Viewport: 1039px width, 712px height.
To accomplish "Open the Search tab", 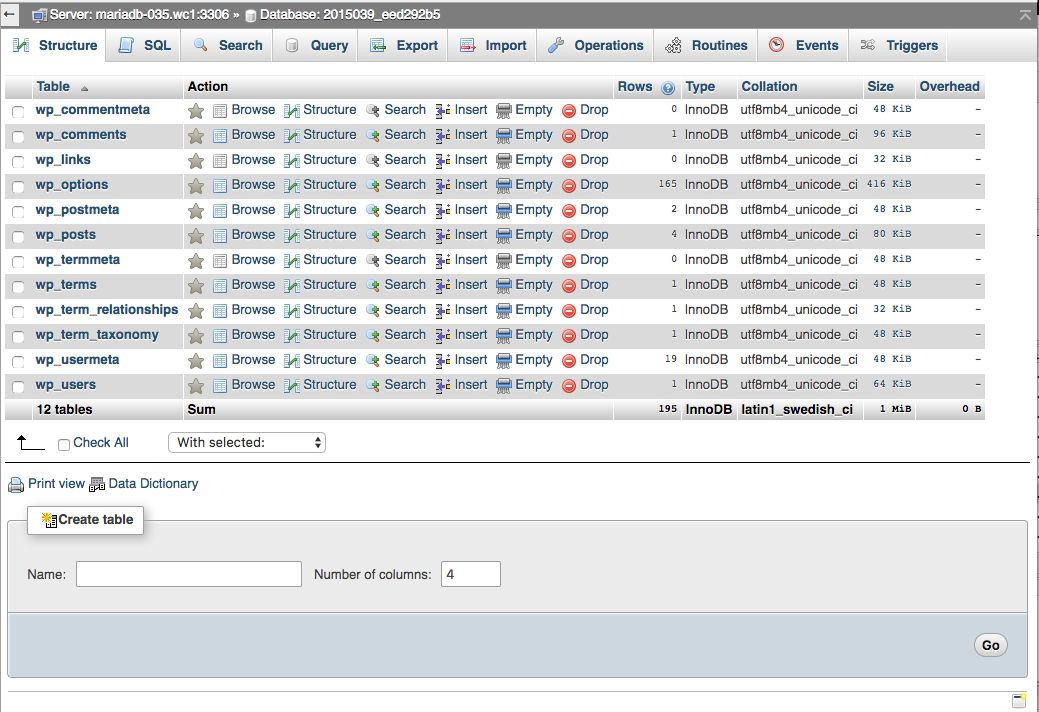I will click(x=227, y=46).
